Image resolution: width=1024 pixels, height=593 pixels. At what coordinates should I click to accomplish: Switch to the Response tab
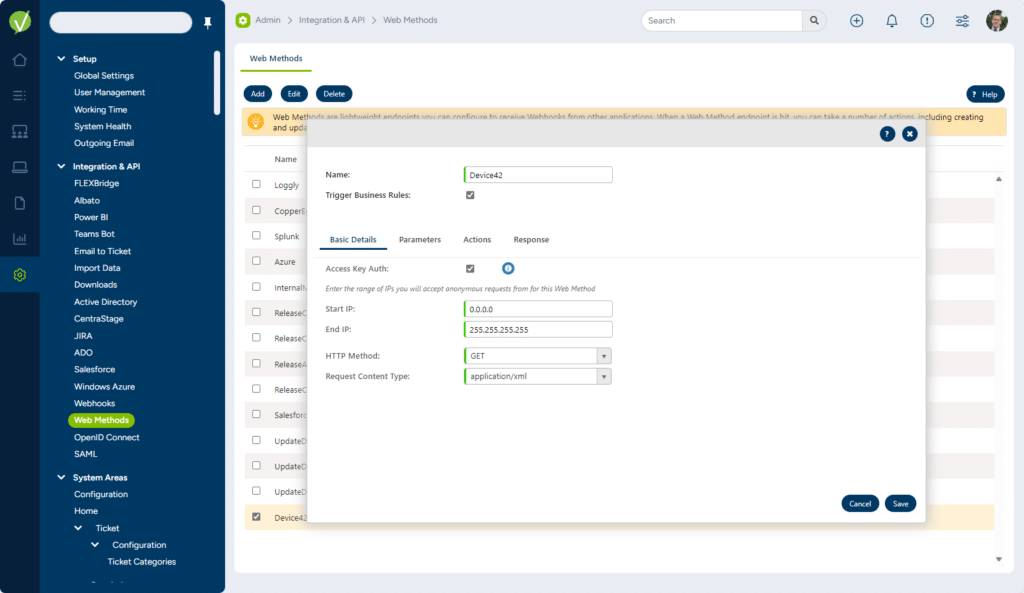click(x=531, y=240)
